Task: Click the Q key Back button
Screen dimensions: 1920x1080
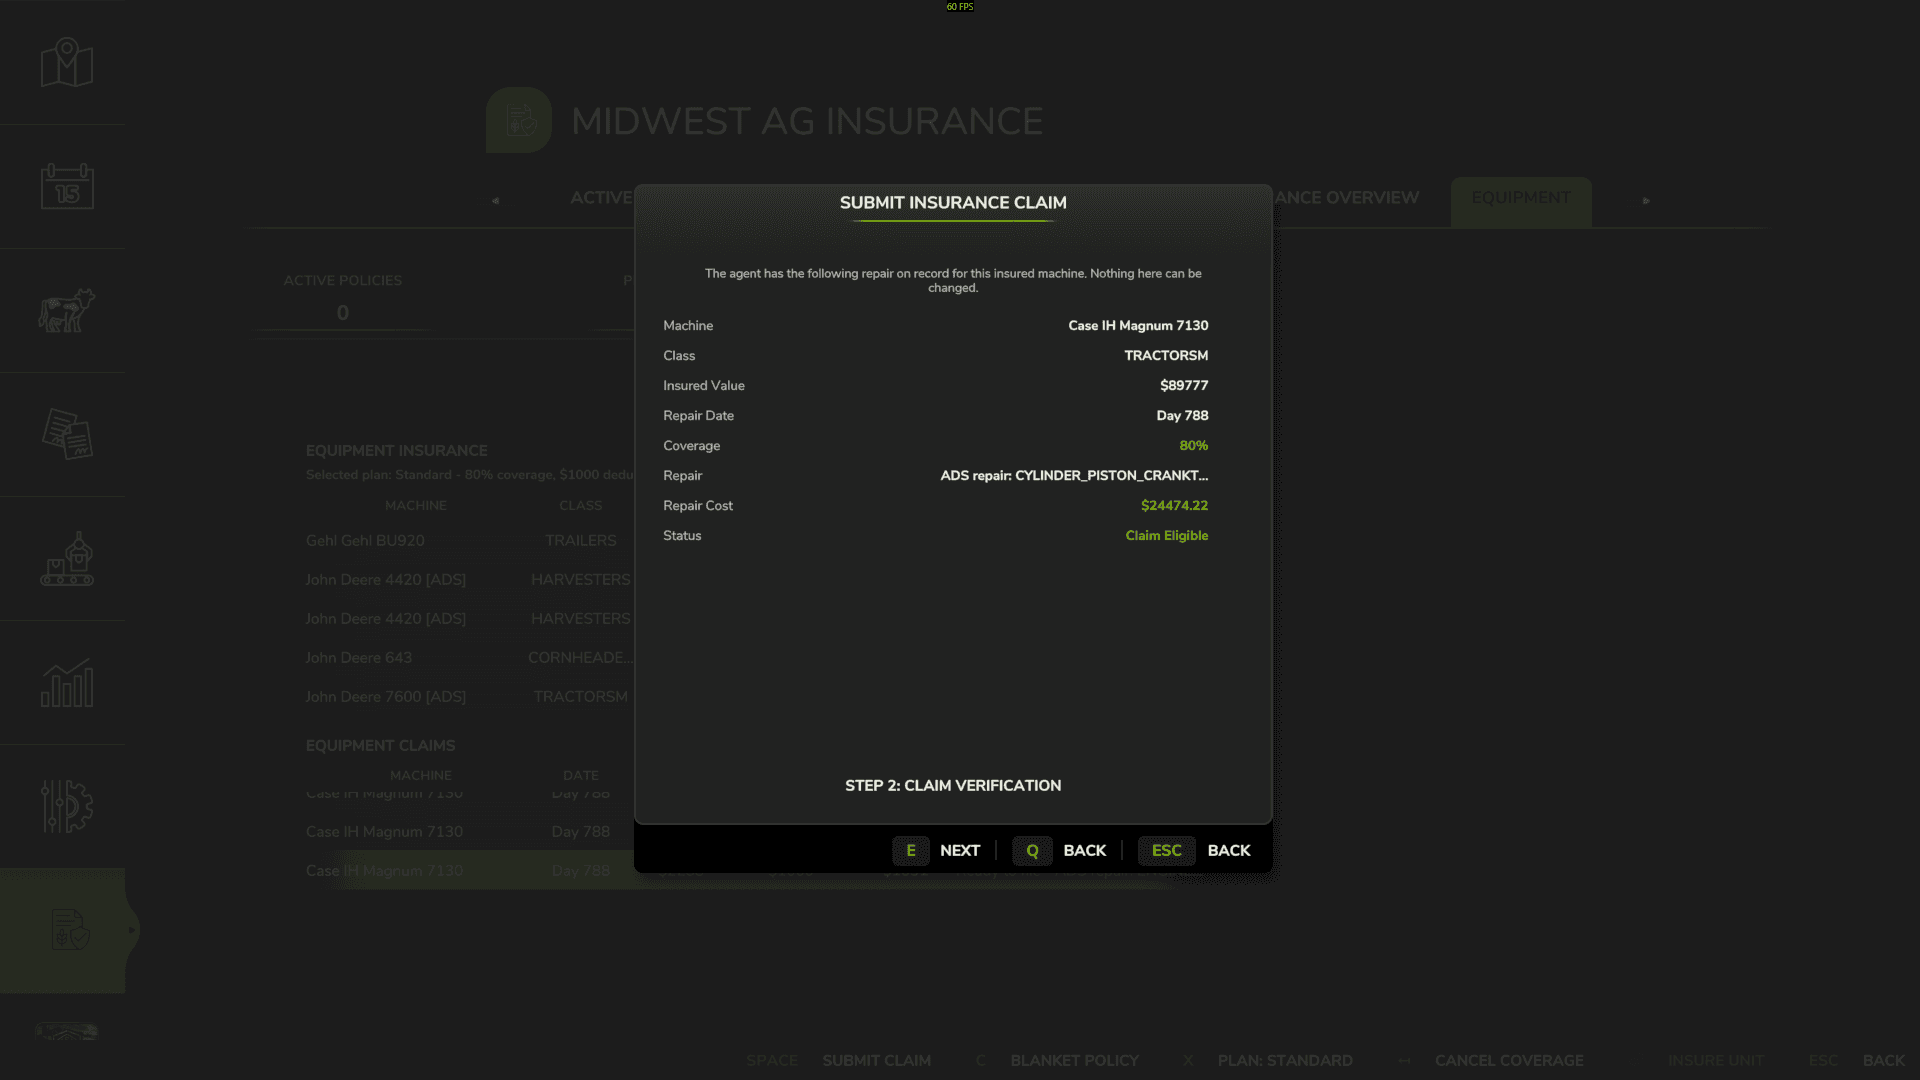Action: coord(1059,850)
